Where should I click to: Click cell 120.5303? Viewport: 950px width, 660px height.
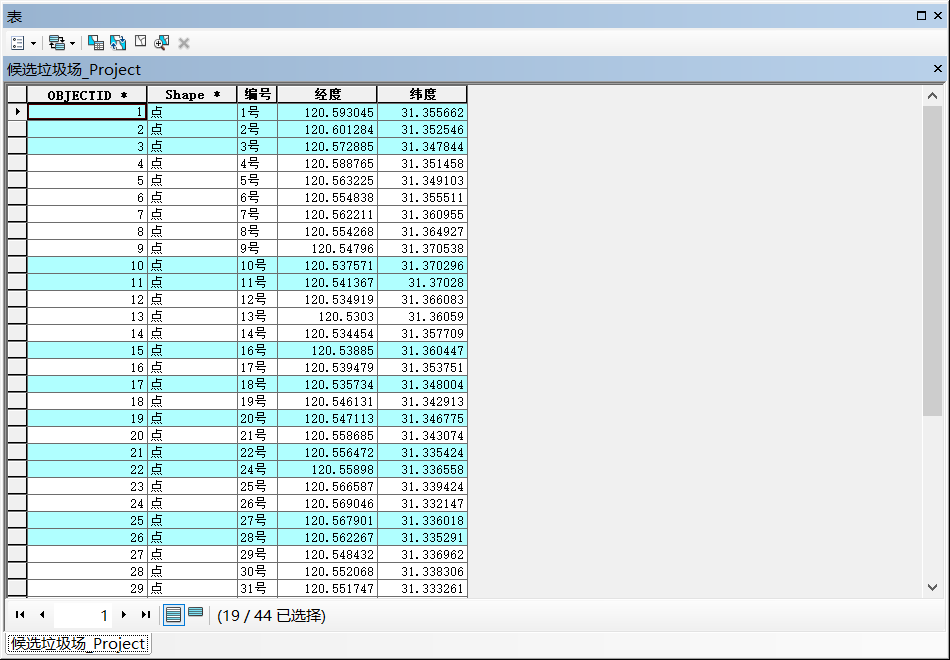coord(327,316)
